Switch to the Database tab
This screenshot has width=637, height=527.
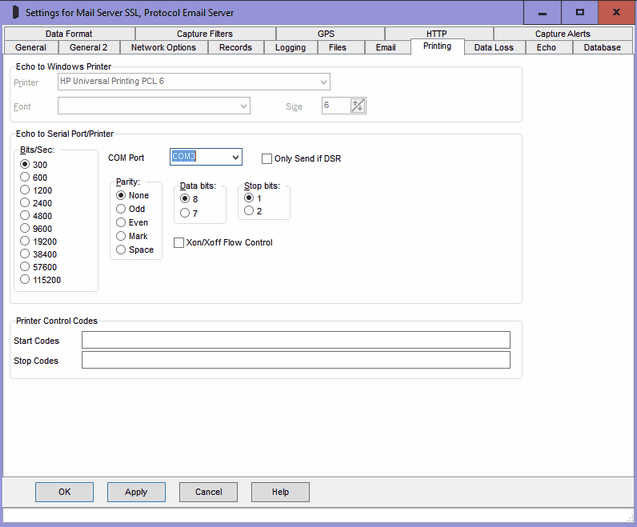point(602,47)
